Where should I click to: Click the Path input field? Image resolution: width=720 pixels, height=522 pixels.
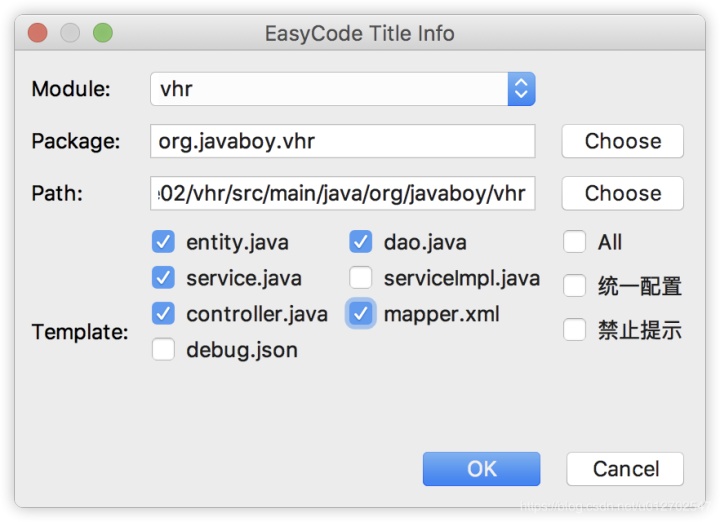343,193
